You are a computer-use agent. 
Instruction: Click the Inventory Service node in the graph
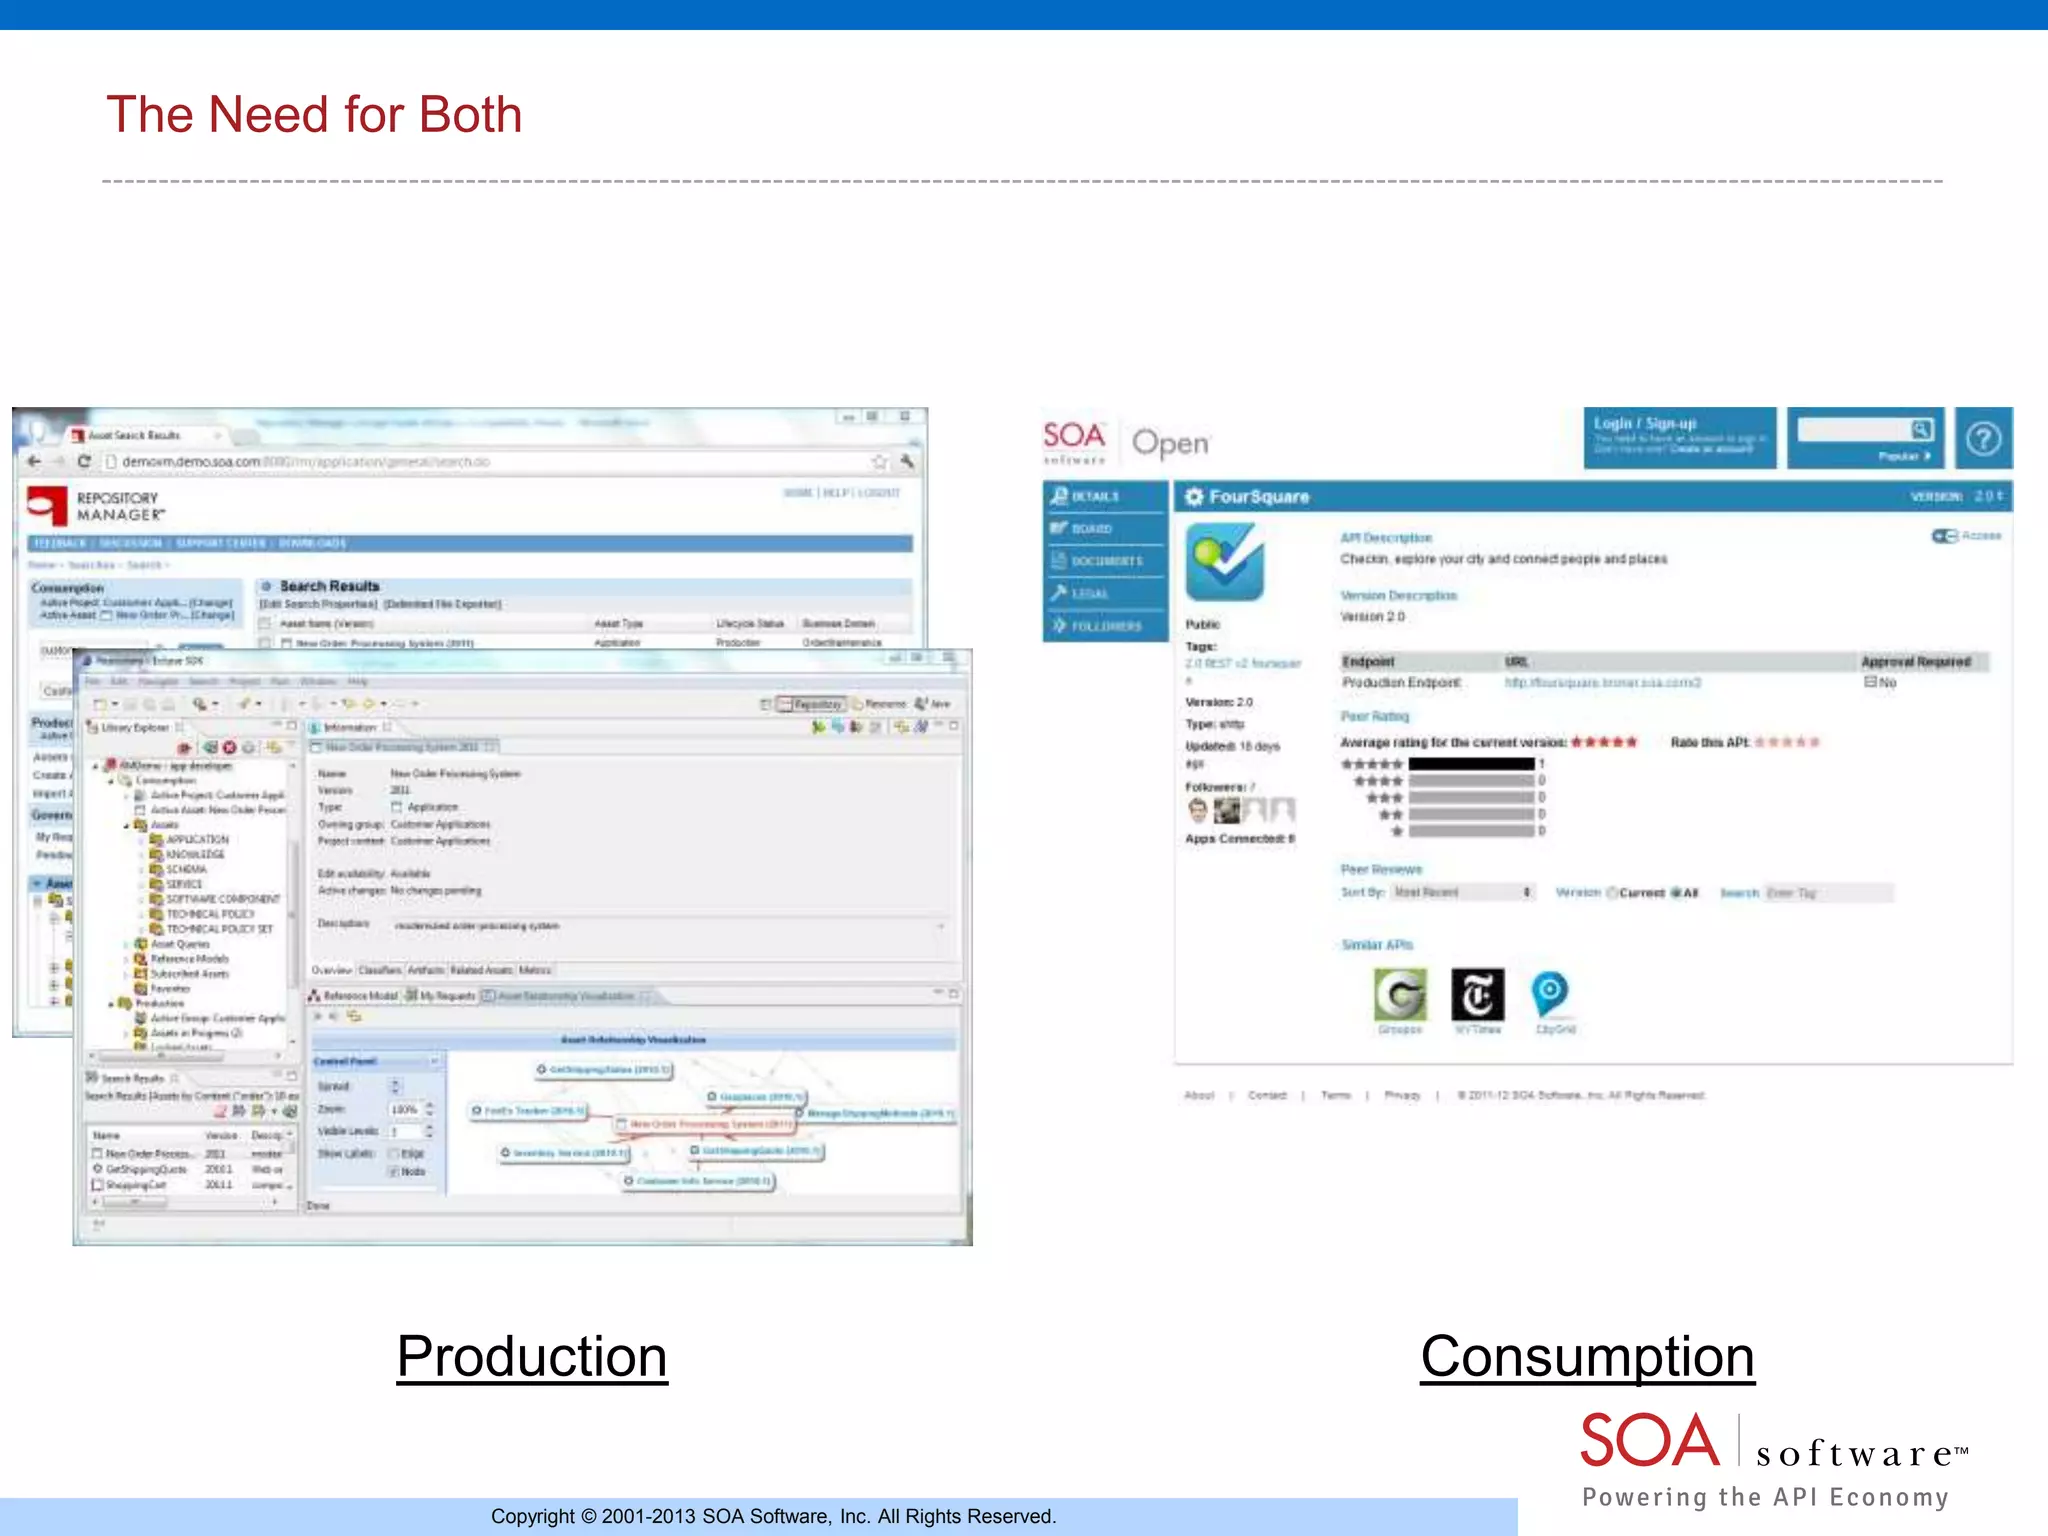pos(565,1153)
